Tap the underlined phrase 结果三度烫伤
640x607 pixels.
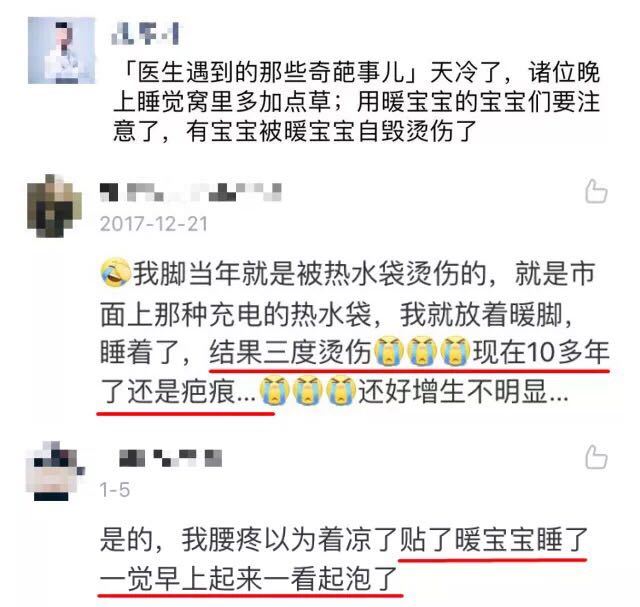(290, 351)
